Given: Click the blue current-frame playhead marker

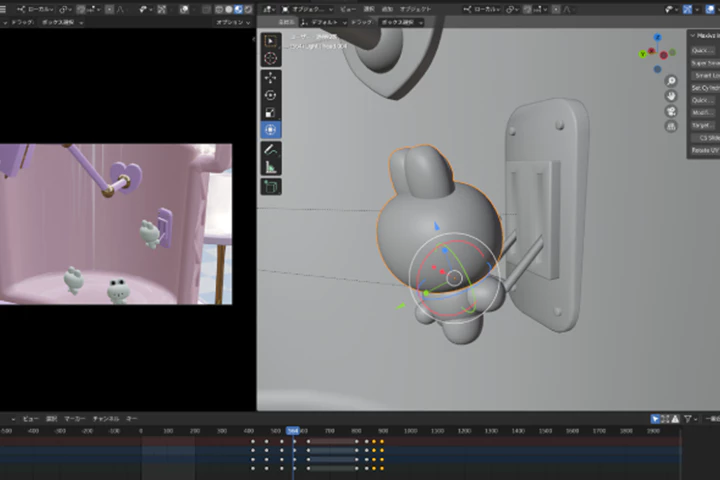Looking at the screenshot, I should tap(293, 431).
